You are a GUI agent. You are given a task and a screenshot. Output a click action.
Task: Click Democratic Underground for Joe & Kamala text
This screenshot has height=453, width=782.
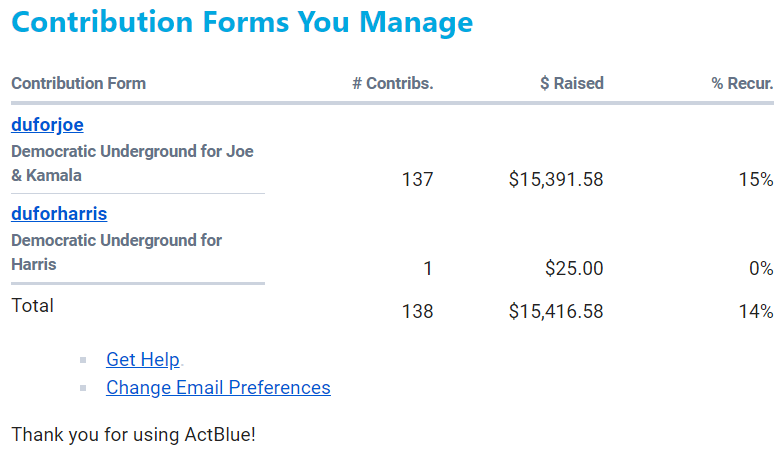[132, 163]
